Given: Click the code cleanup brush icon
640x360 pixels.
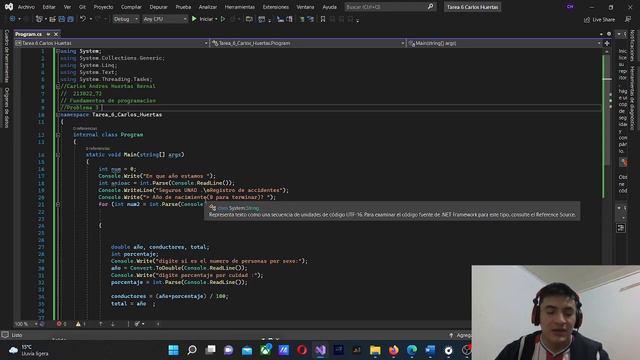Looking at the screenshot, I should click(138, 324).
